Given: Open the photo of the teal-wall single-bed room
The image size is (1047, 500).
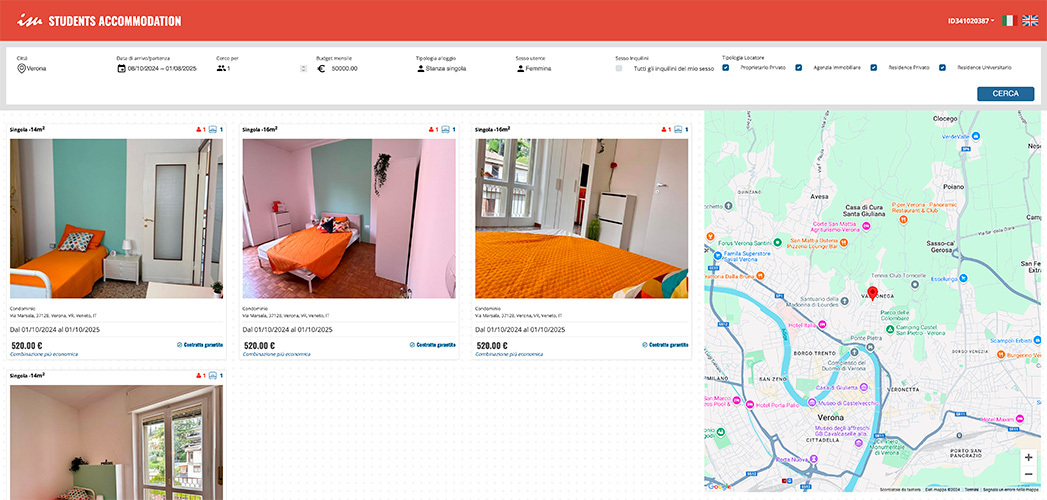Looking at the screenshot, I should coord(116,218).
